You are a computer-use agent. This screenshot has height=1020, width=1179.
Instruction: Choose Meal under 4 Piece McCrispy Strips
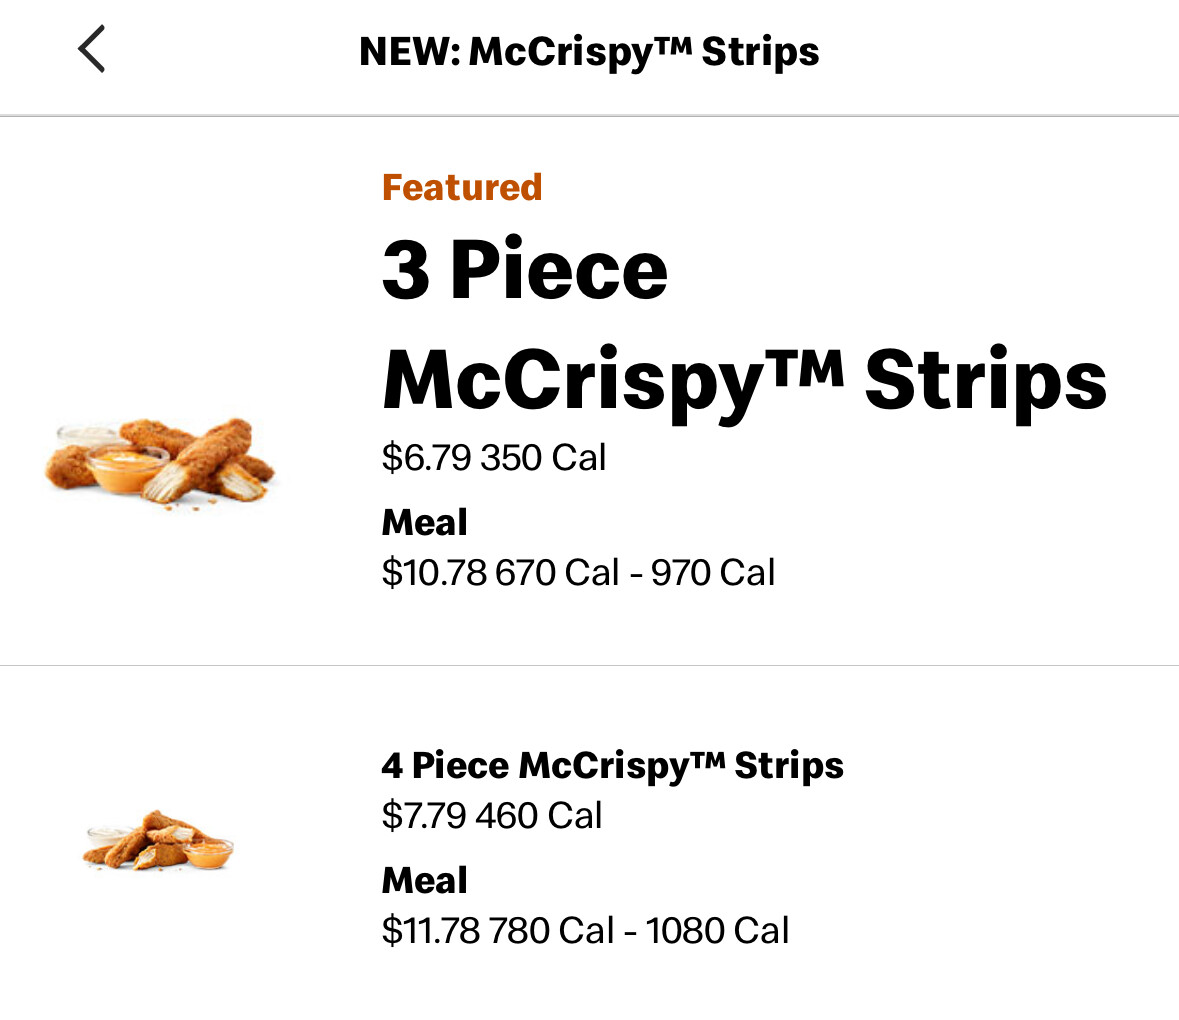point(425,880)
